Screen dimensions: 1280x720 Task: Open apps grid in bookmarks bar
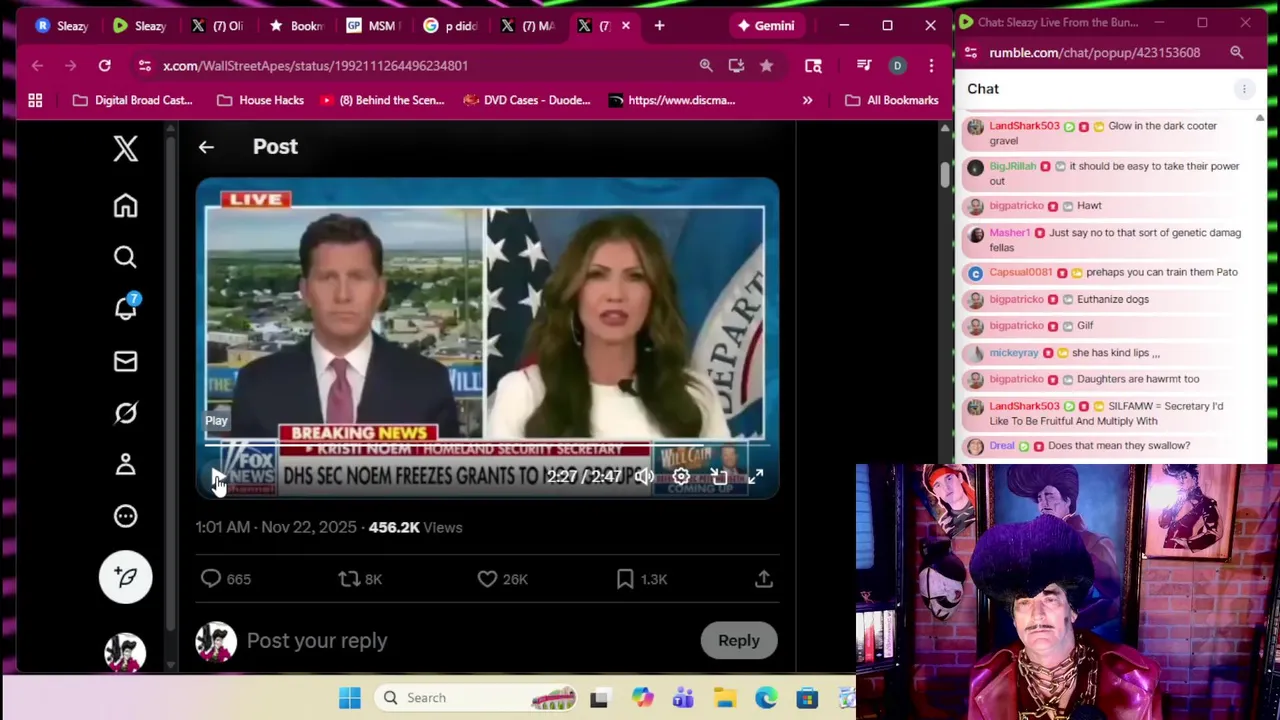(x=35, y=100)
